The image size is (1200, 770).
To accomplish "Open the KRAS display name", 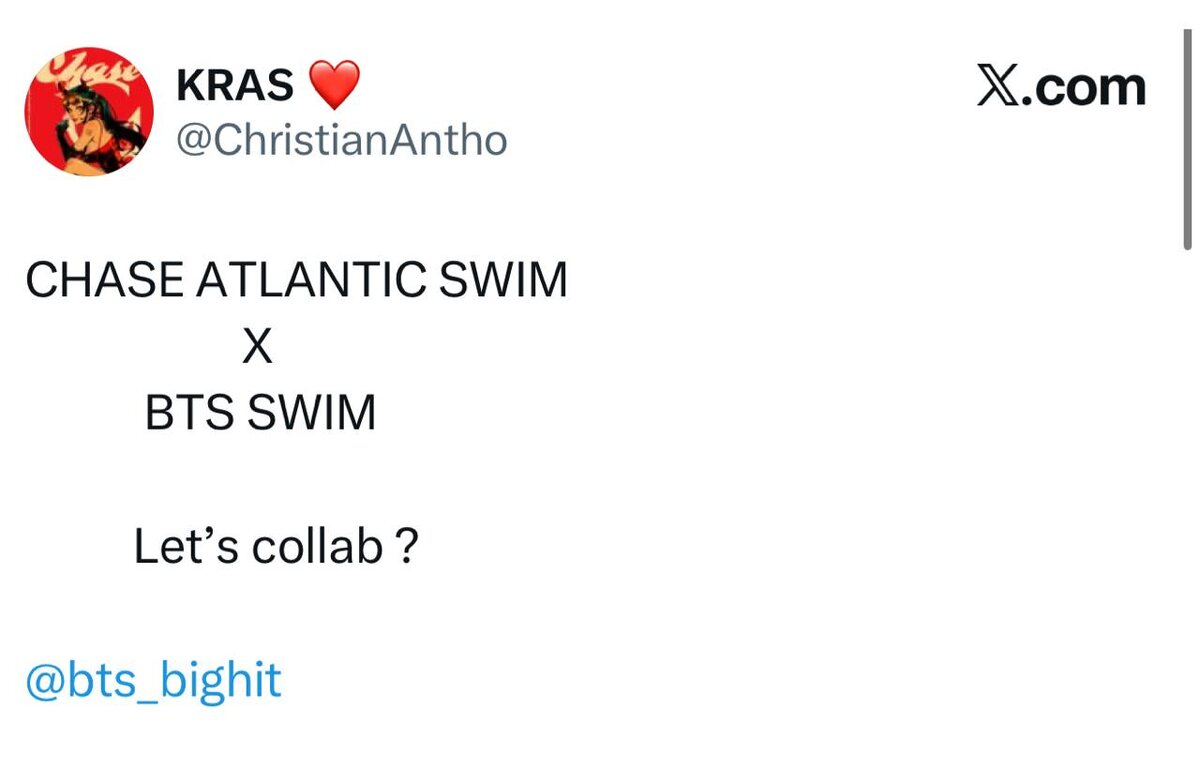I will click(235, 86).
